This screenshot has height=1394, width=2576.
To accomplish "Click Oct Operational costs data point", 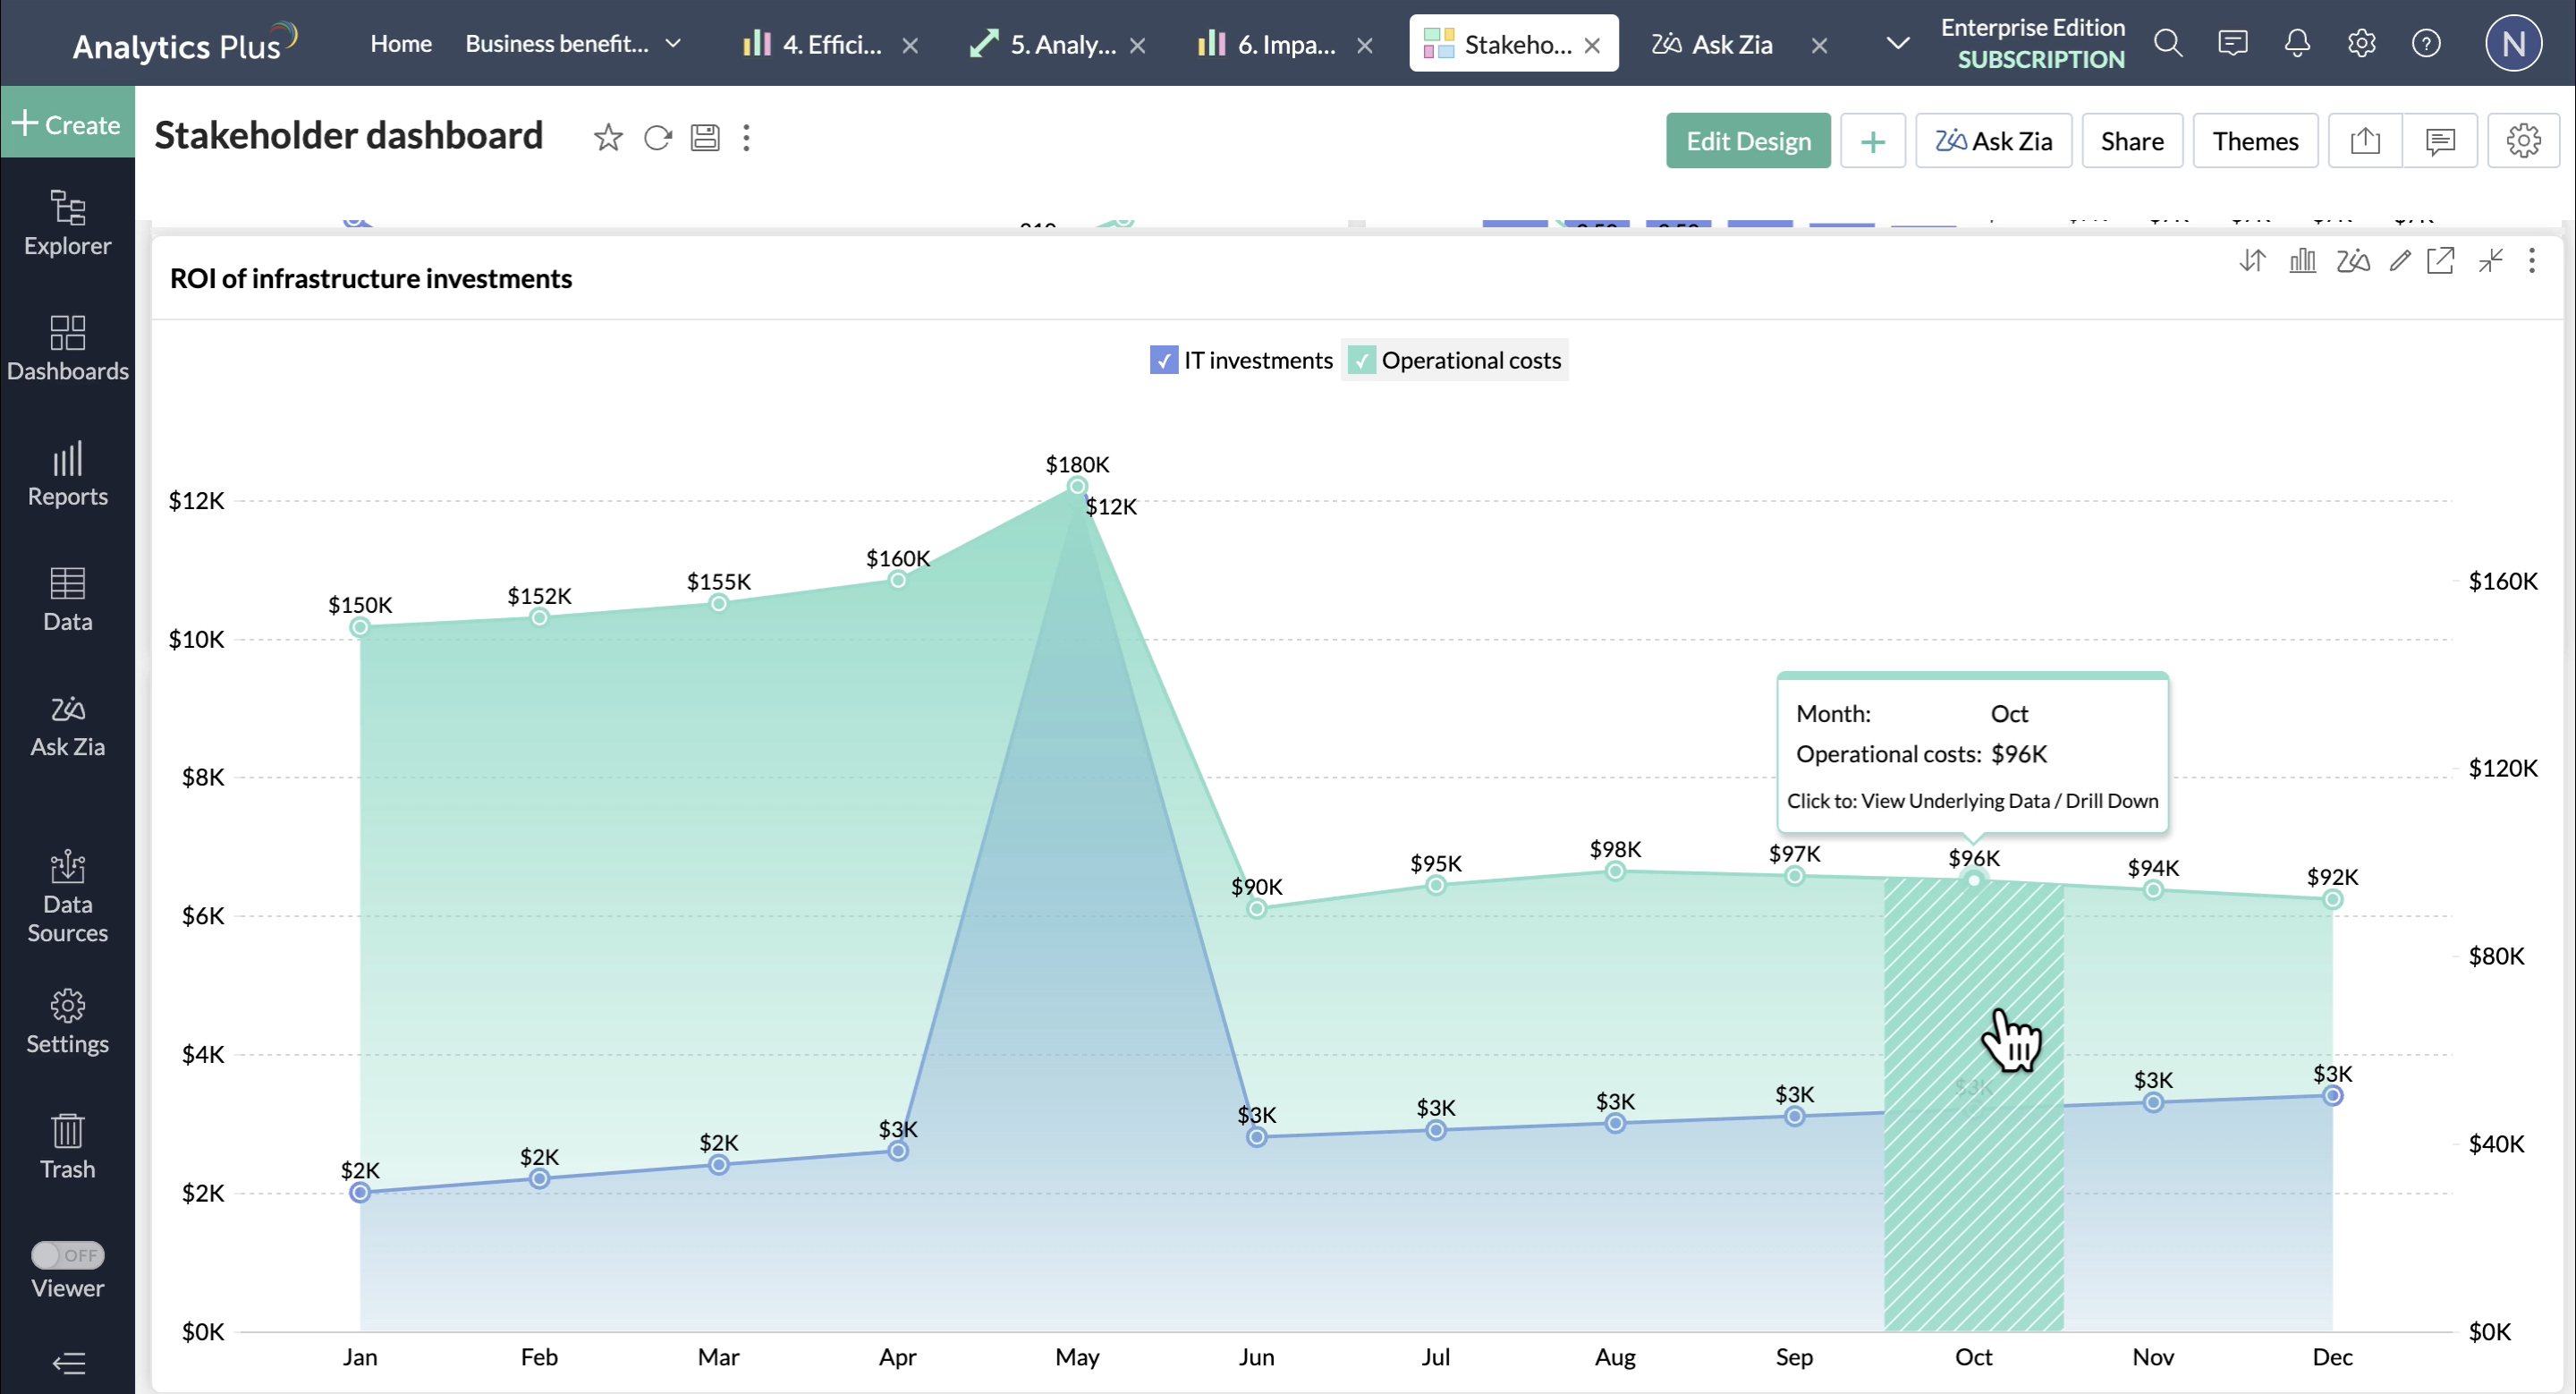I will click(x=1973, y=880).
